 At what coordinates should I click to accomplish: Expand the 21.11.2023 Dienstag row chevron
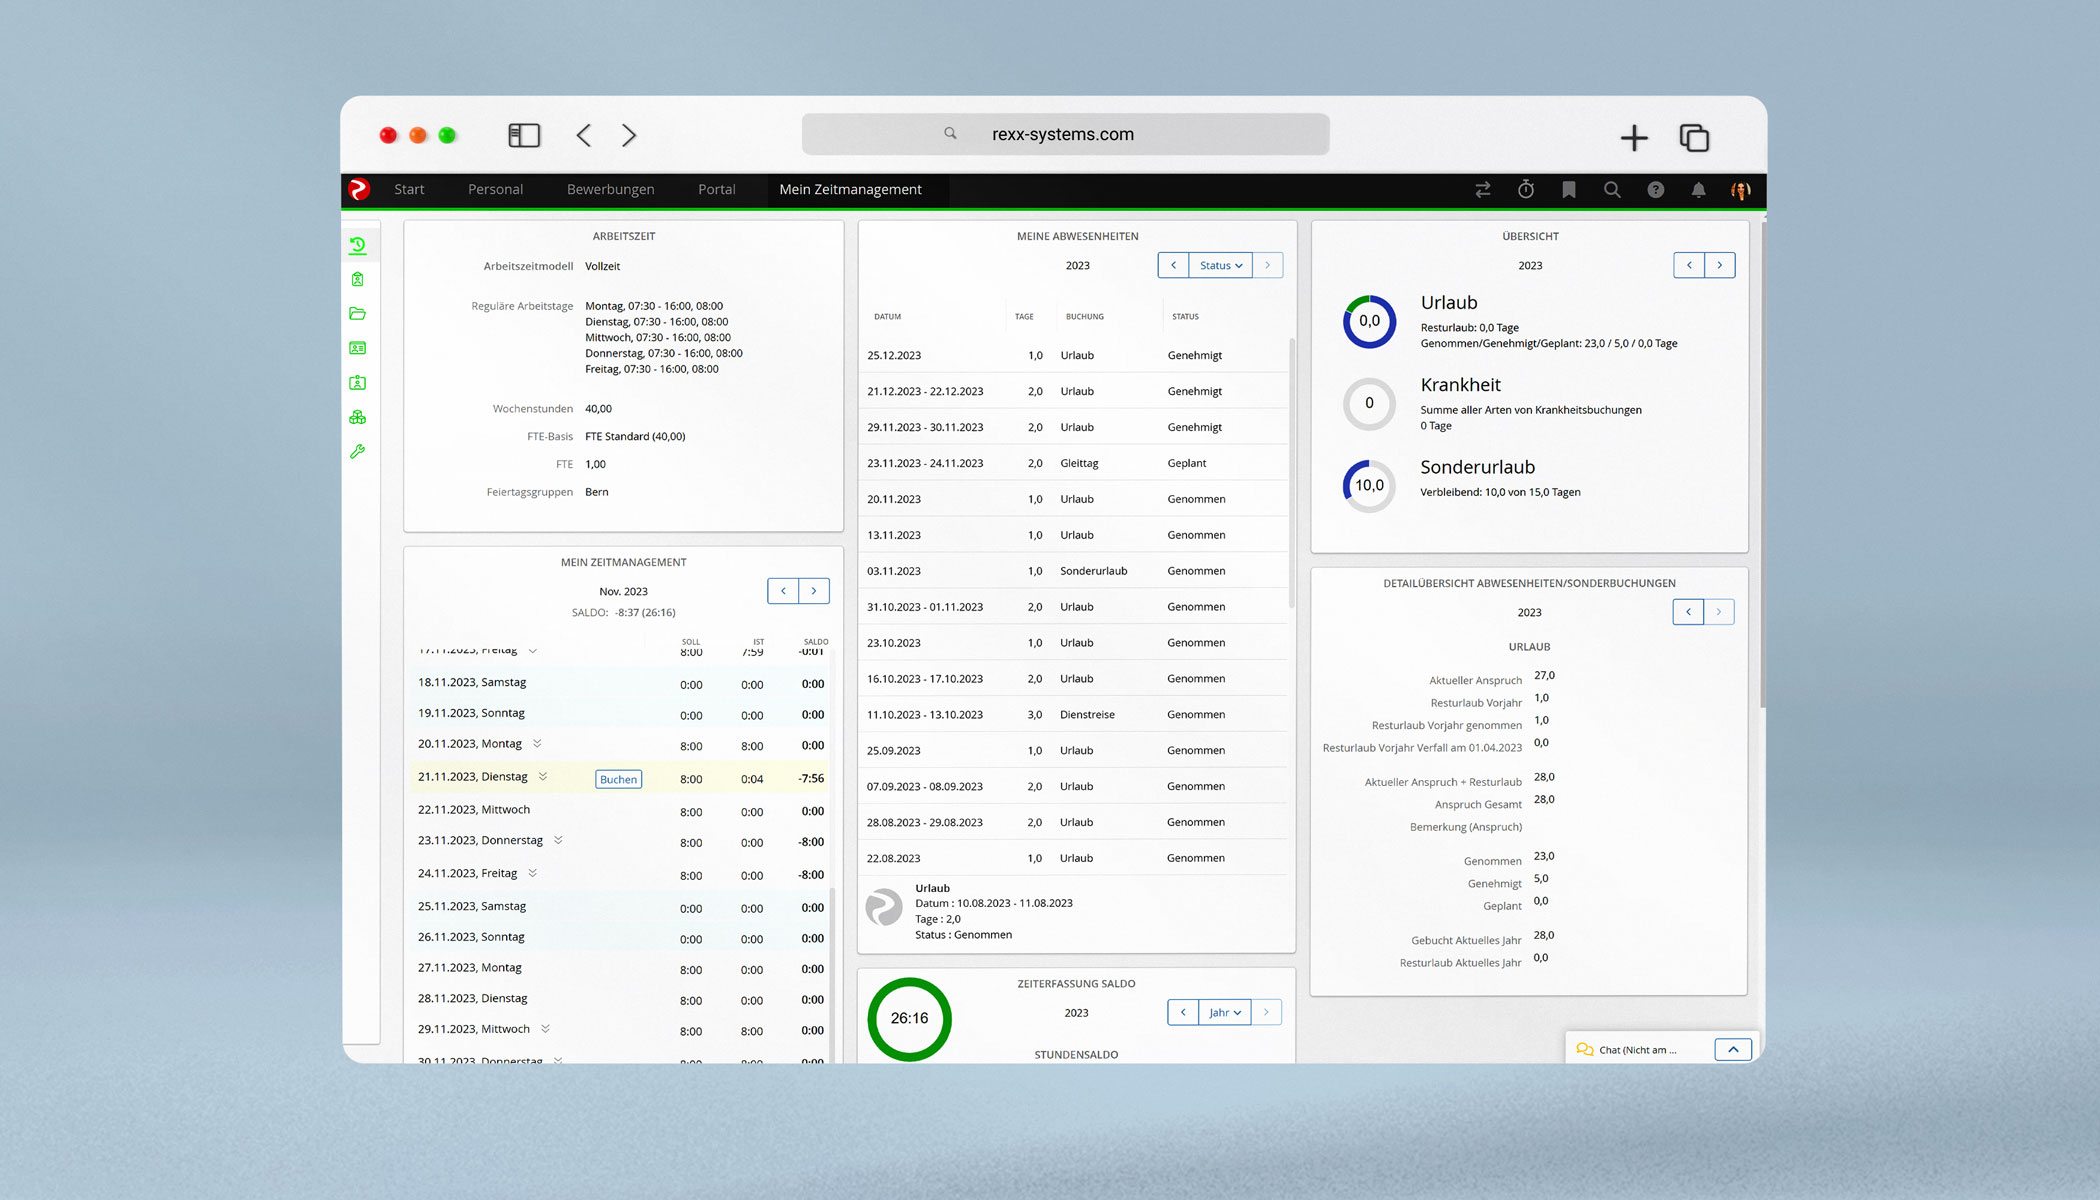coord(543,777)
